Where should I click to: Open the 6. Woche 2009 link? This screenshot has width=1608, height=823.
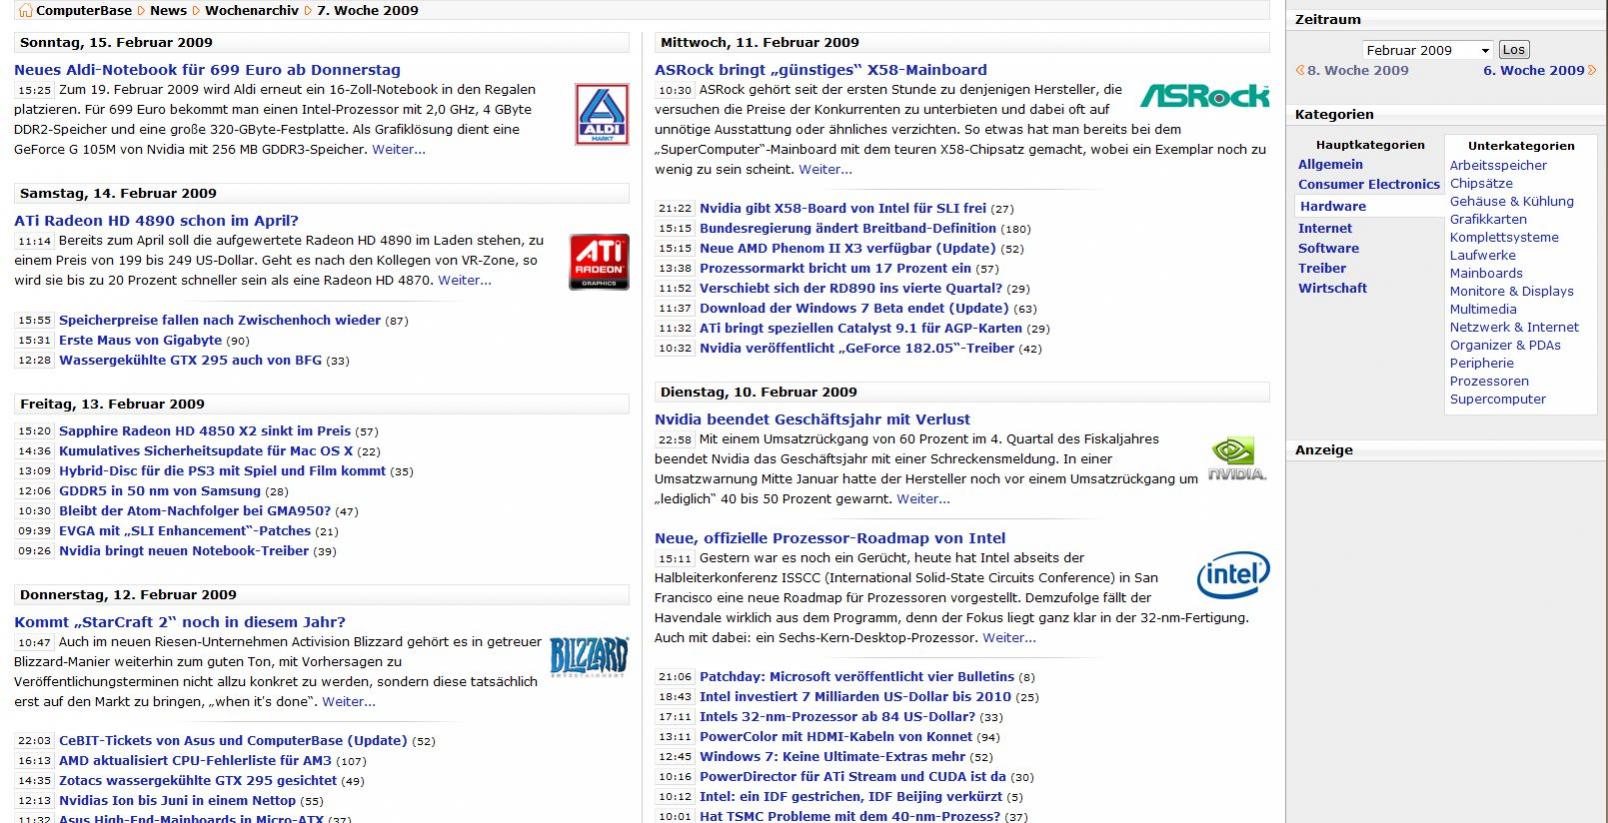click(1534, 70)
